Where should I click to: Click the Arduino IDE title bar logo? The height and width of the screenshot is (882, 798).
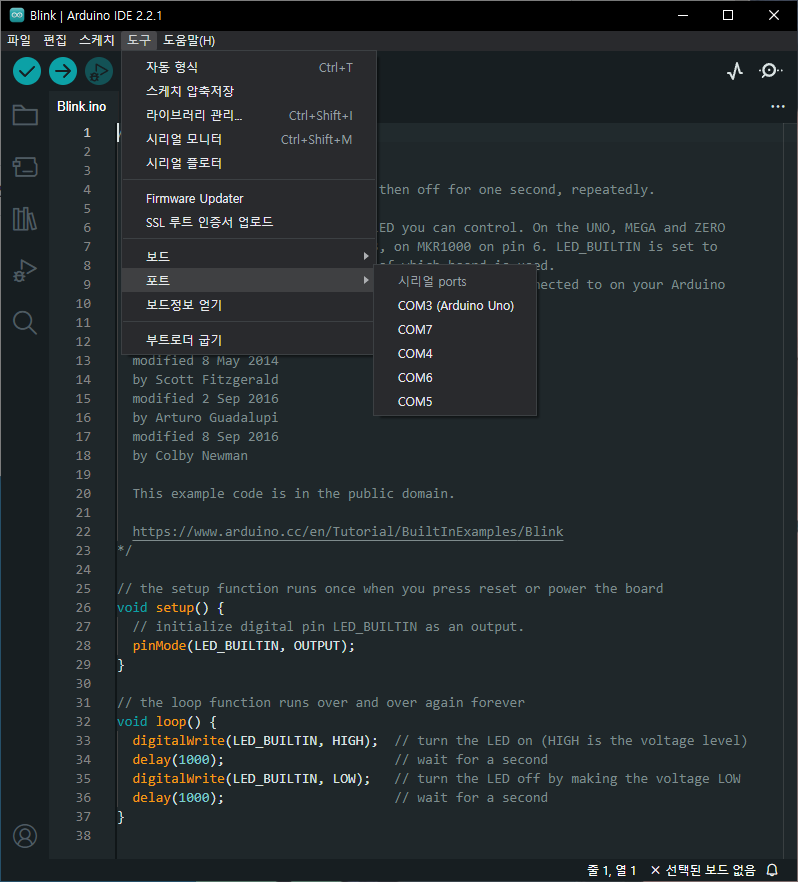pos(17,15)
